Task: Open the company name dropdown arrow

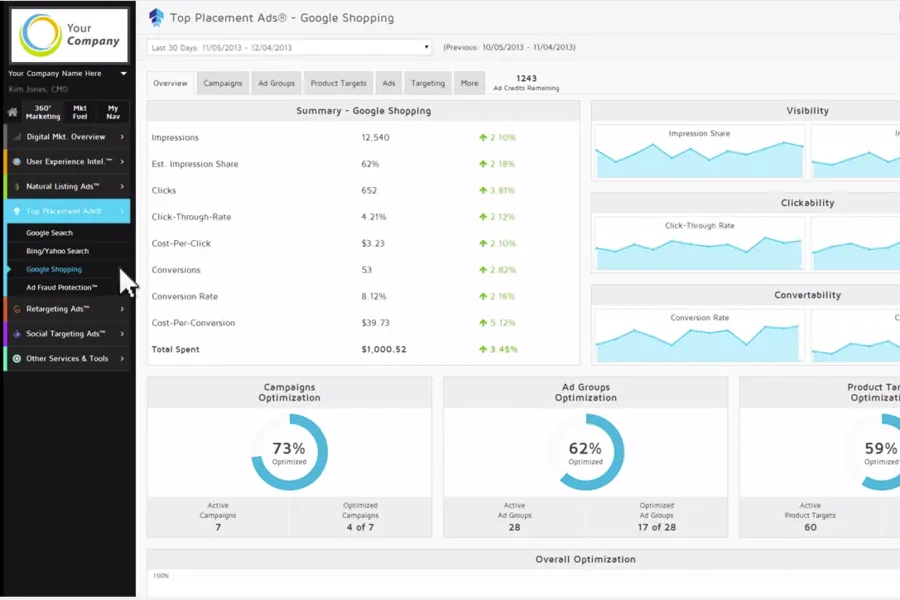Action: [x=123, y=73]
